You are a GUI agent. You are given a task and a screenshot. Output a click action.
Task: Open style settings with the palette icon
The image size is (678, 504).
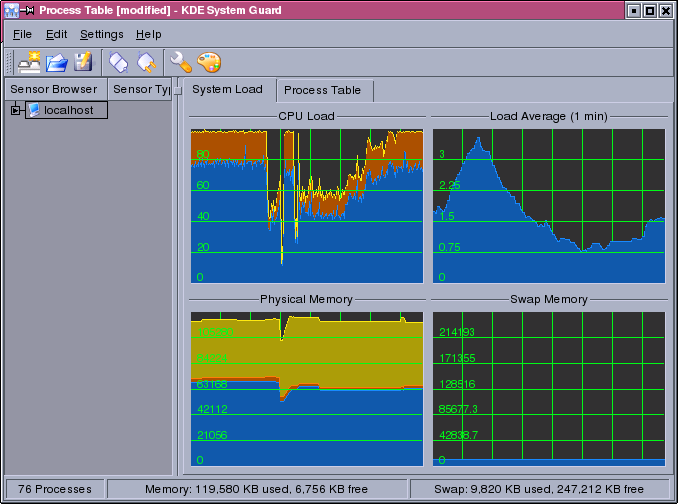(x=208, y=62)
